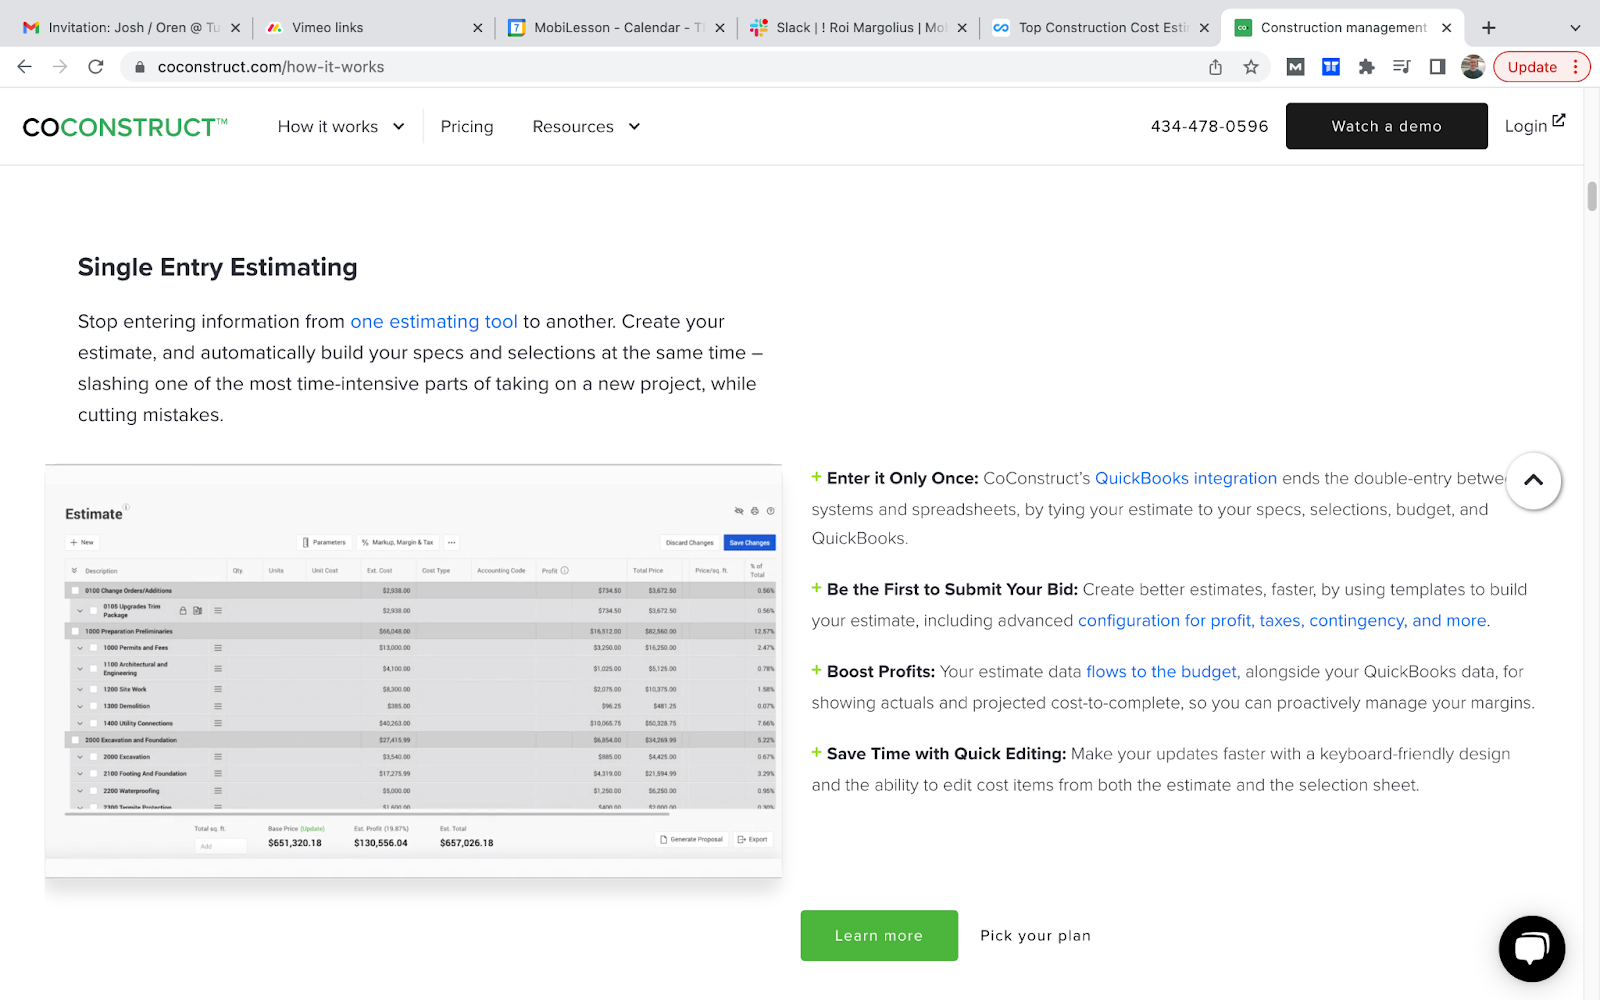Go forward in browser history

pos(60,67)
